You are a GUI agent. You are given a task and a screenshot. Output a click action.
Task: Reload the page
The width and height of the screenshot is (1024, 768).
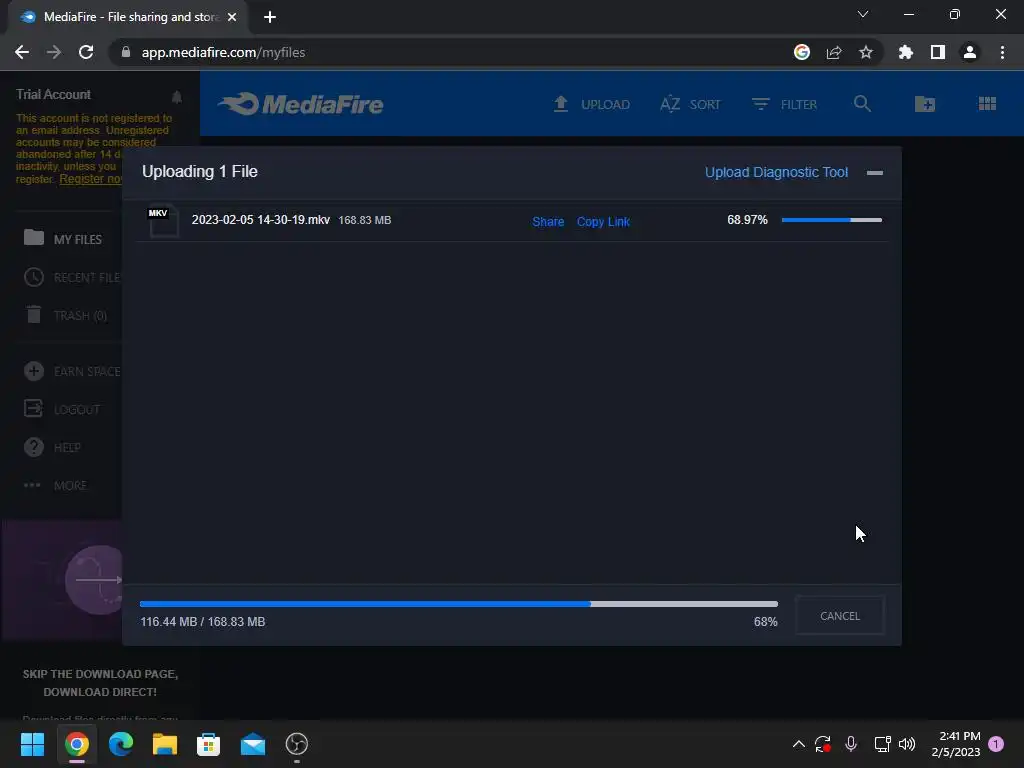(86, 52)
